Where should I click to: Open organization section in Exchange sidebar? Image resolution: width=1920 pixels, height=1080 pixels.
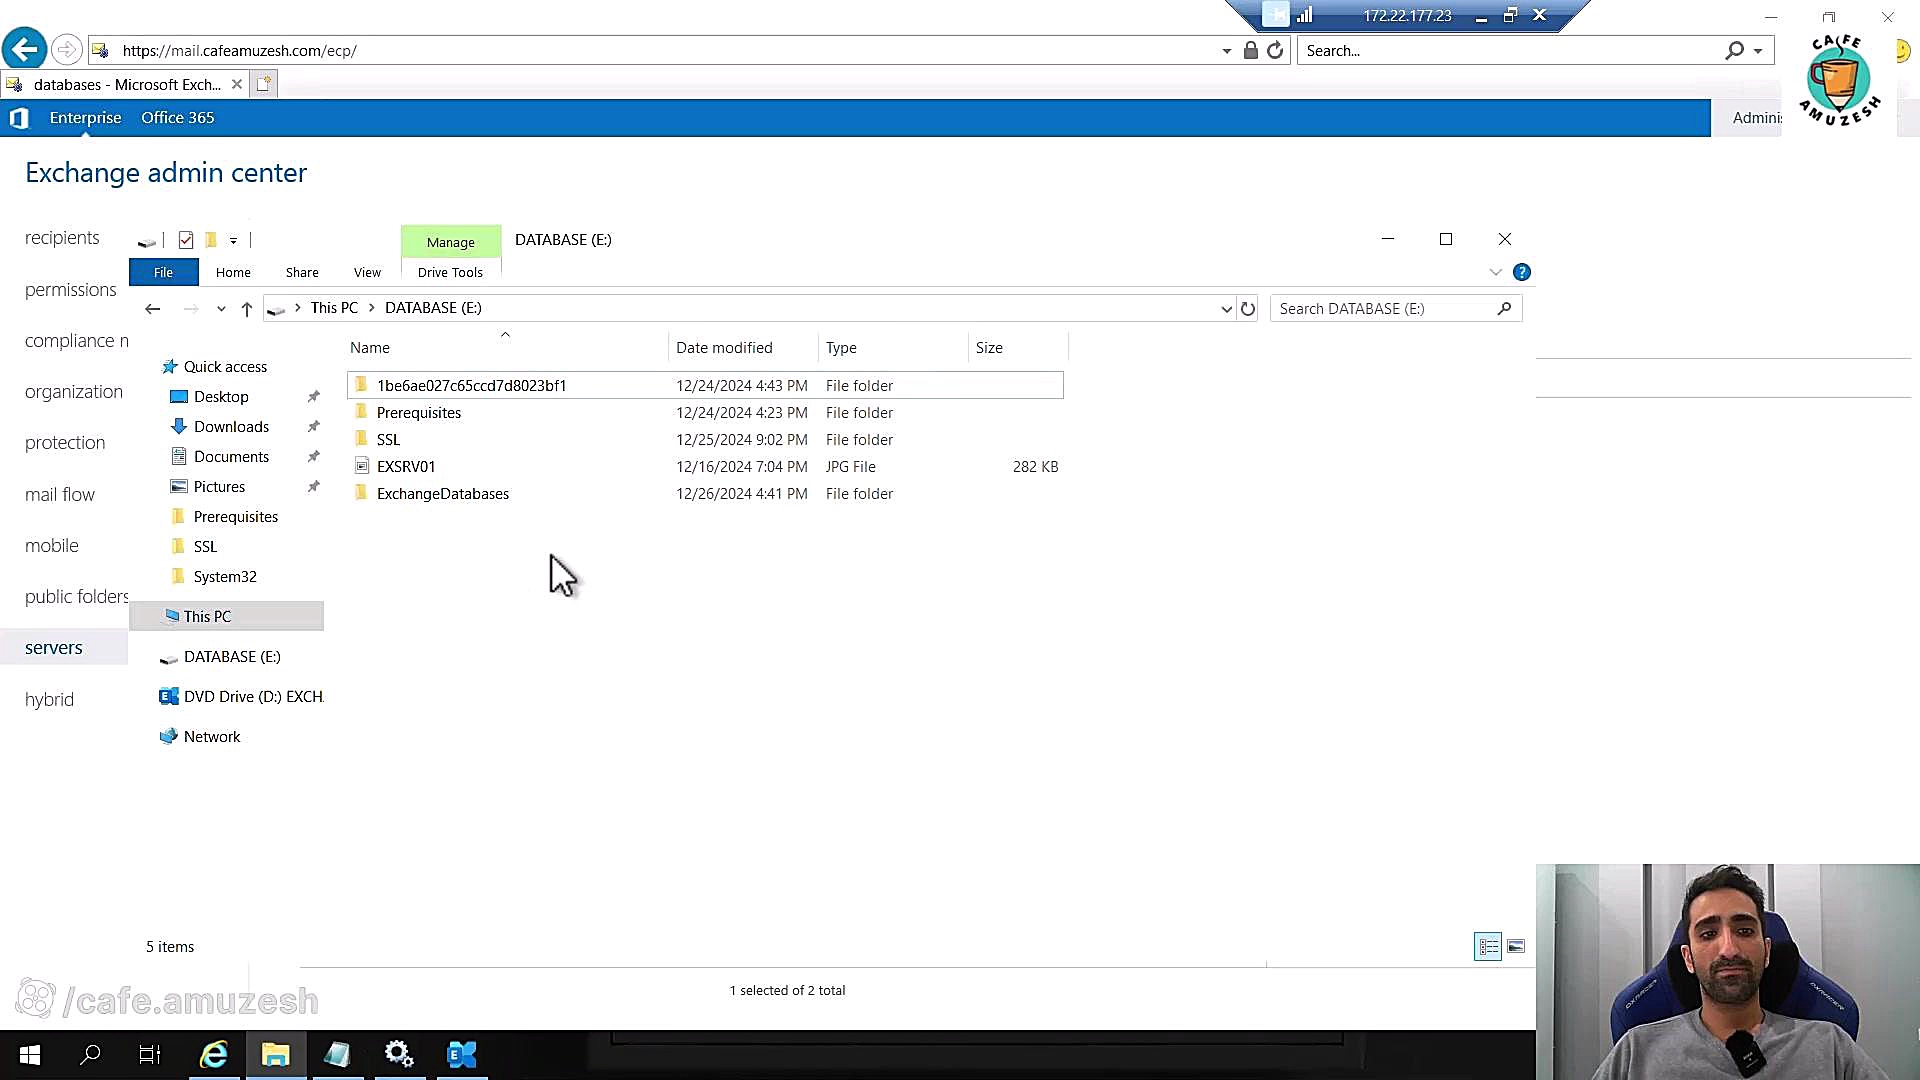74,392
